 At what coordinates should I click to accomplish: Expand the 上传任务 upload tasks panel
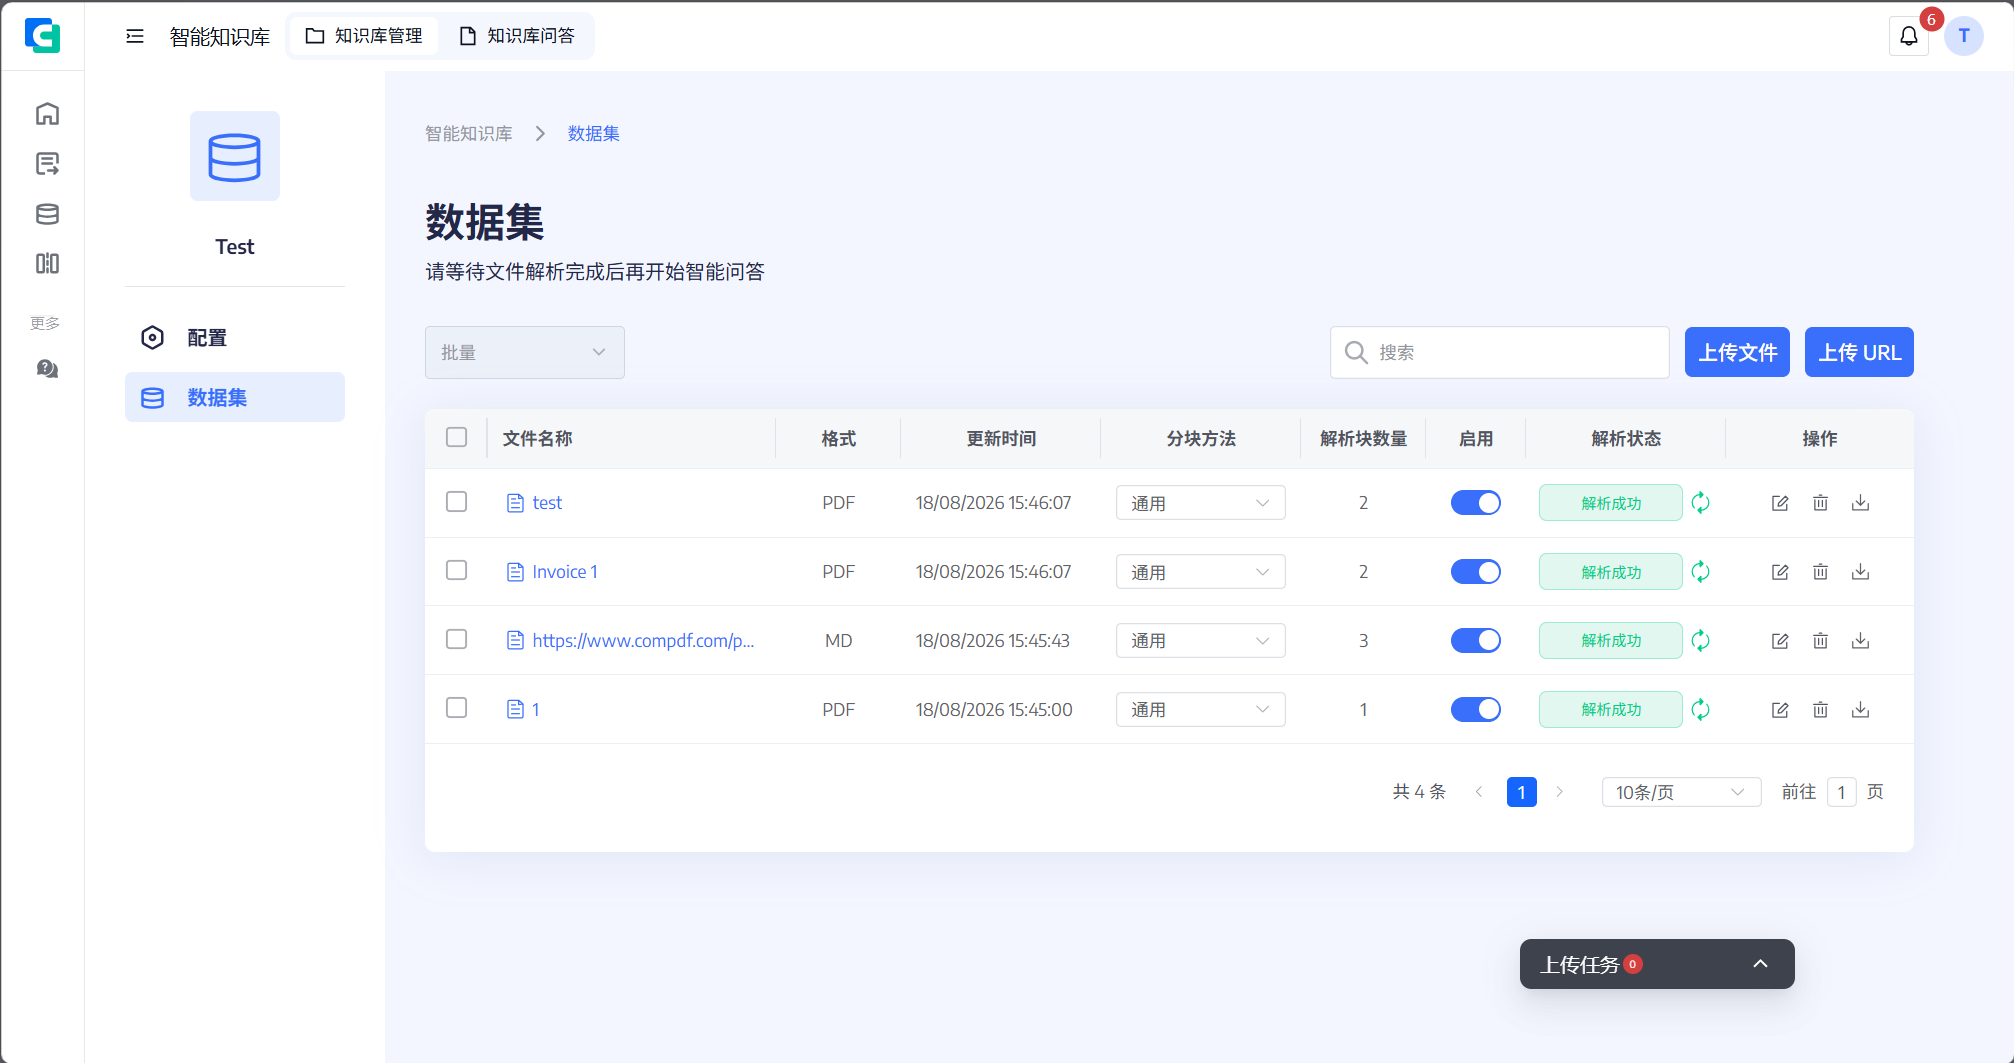click(x=1761, y=964)
